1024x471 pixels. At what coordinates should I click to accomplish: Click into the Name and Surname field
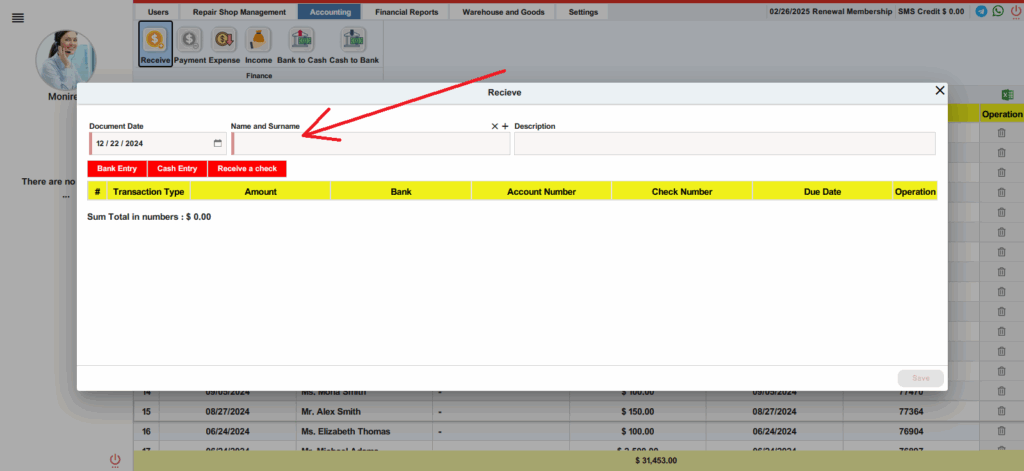tap(370, 143)
